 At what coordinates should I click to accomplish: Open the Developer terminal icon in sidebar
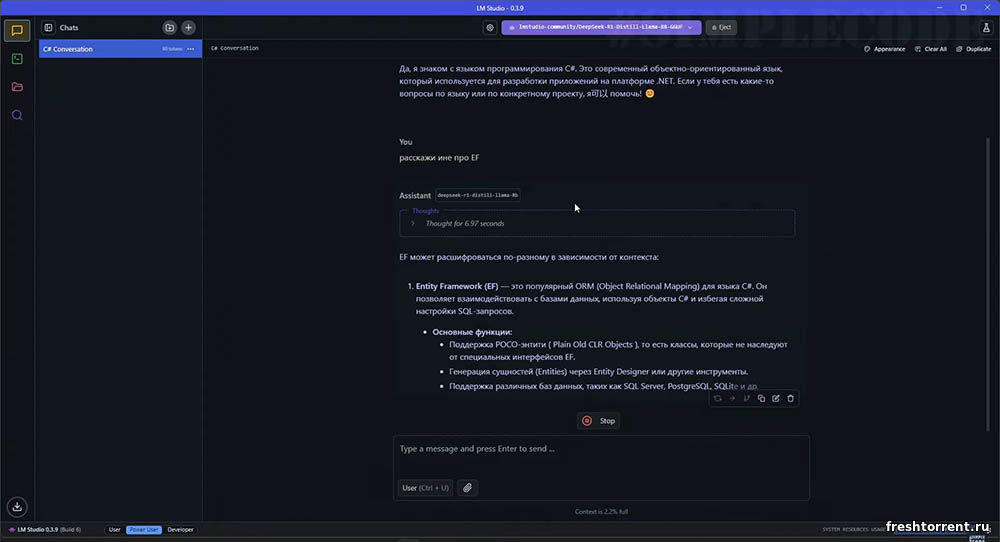[x=17, y=59]
